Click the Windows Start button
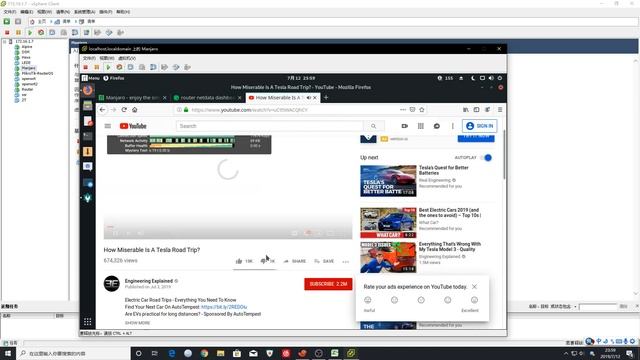This screenshot has height=360, width=640. point(8,353)
